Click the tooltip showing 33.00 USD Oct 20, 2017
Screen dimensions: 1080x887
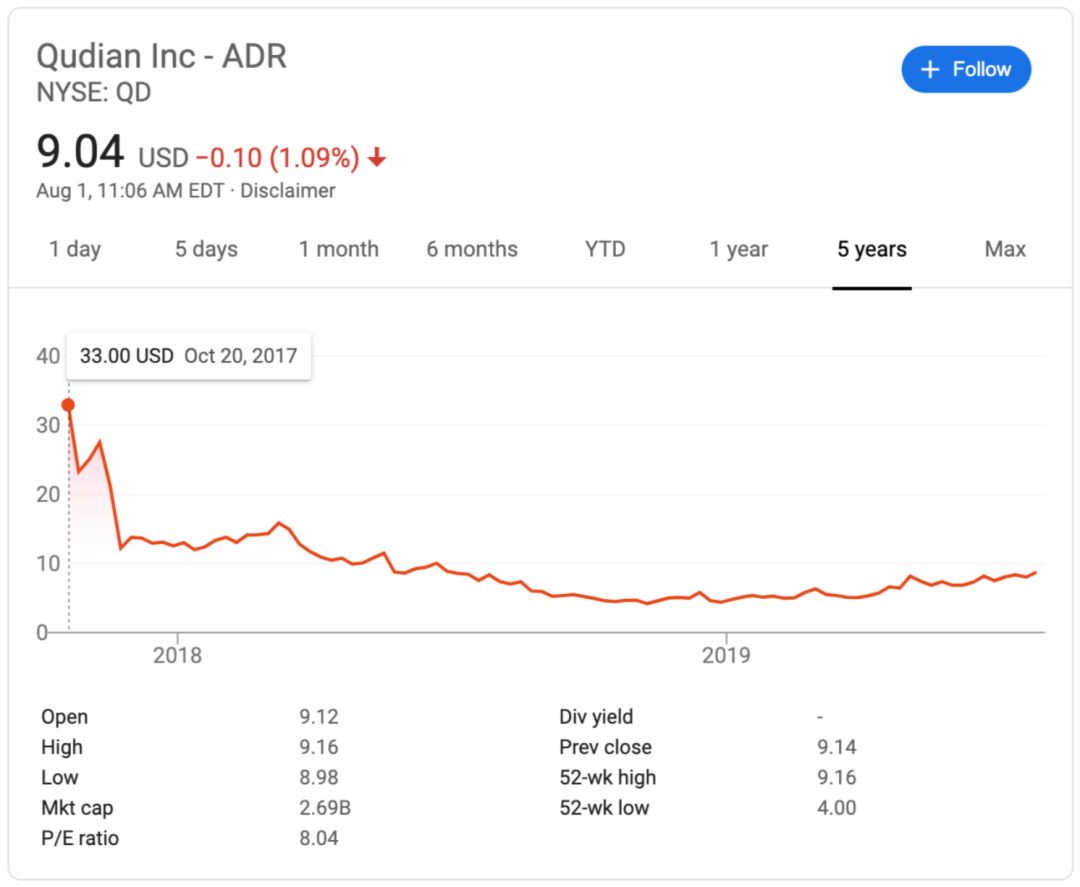[188, 356]
